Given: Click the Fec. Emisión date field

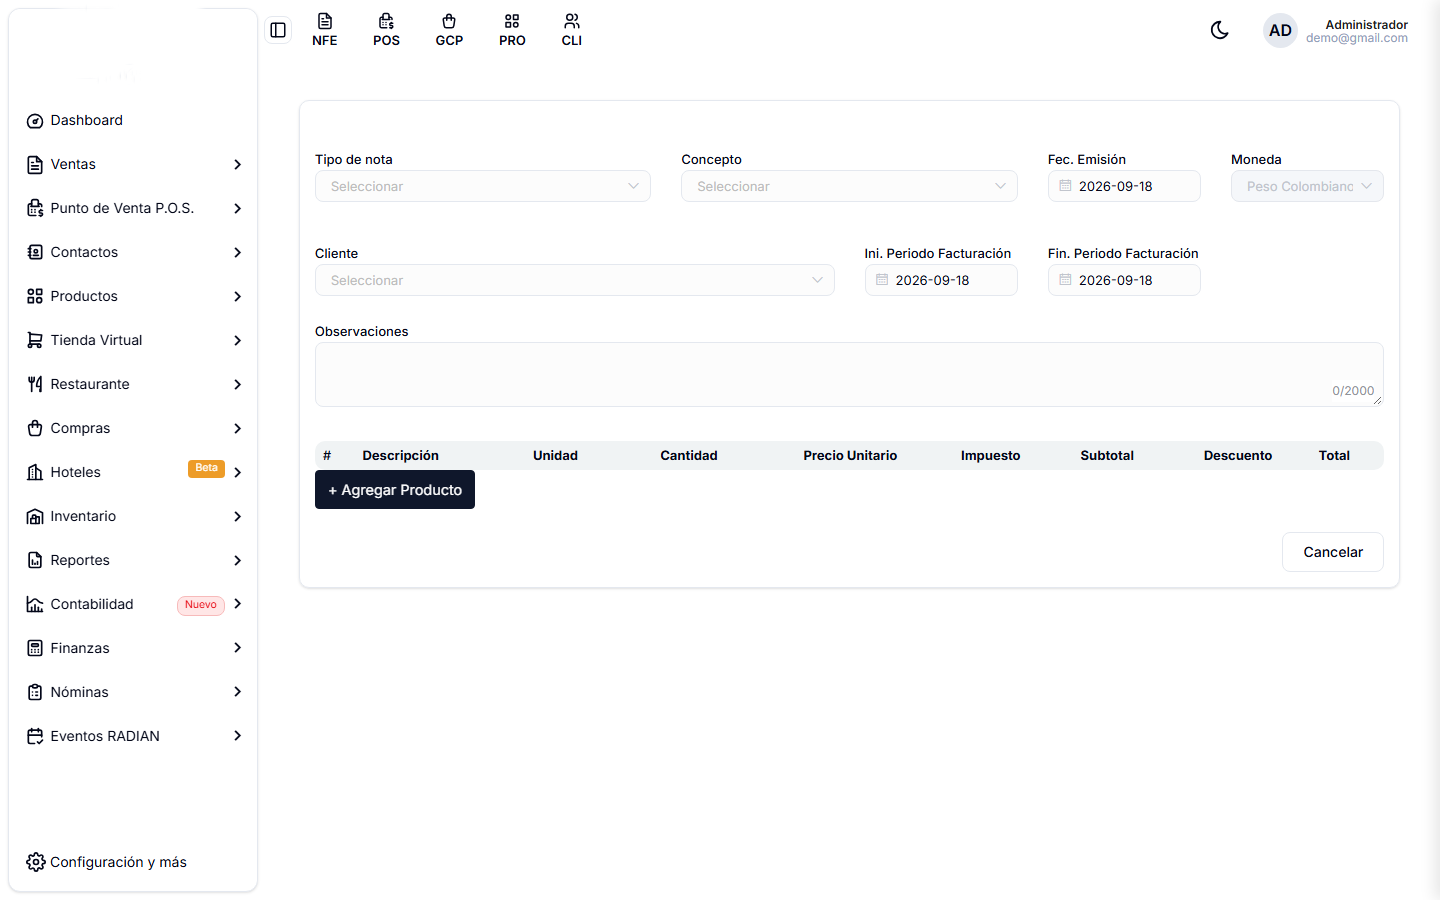Looking at the screenshot, I should point(1124,186).
